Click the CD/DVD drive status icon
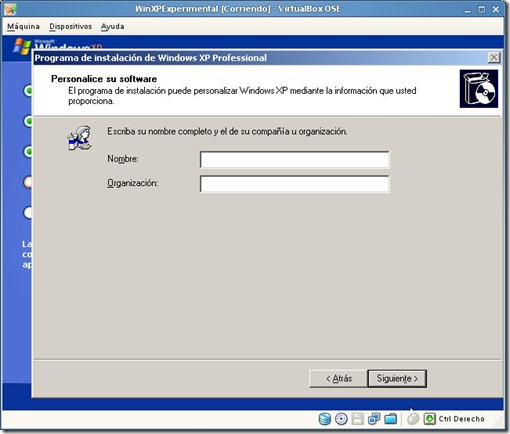This screenshot has width=510, height=434. tap(341, 419)
